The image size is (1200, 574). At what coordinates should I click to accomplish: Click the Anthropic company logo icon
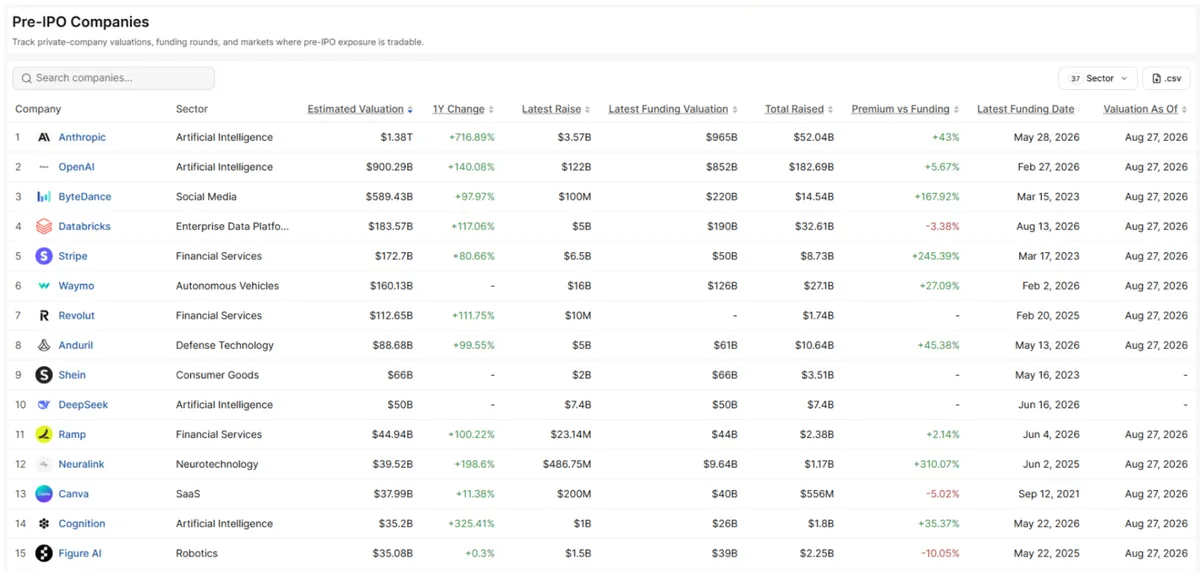tap(44, 137)
